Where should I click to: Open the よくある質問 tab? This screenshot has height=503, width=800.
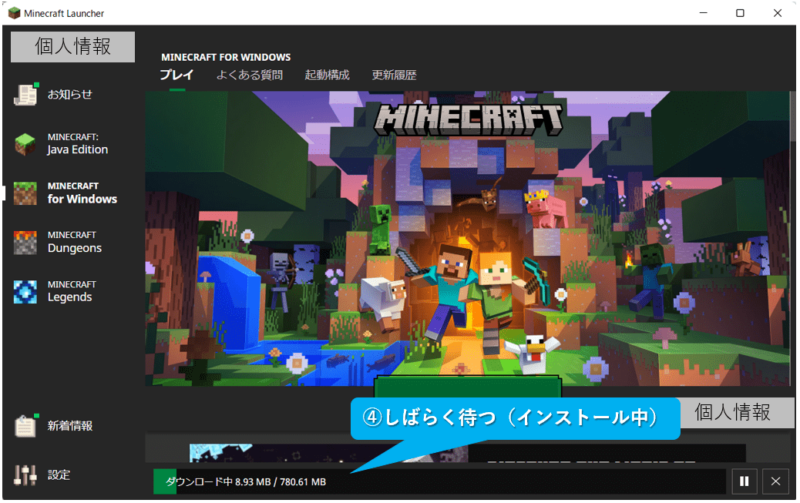pos(249,75)
